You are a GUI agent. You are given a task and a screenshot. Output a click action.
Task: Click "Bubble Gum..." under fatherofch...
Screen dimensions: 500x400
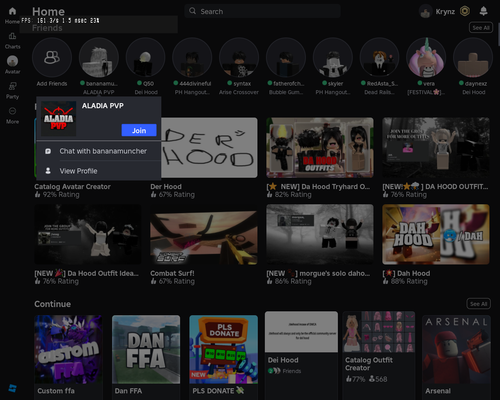(286, 92)
